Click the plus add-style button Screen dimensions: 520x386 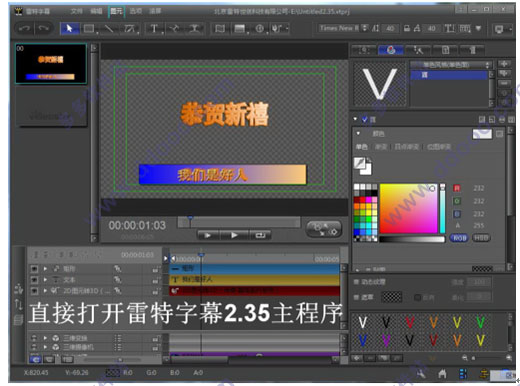504,63
